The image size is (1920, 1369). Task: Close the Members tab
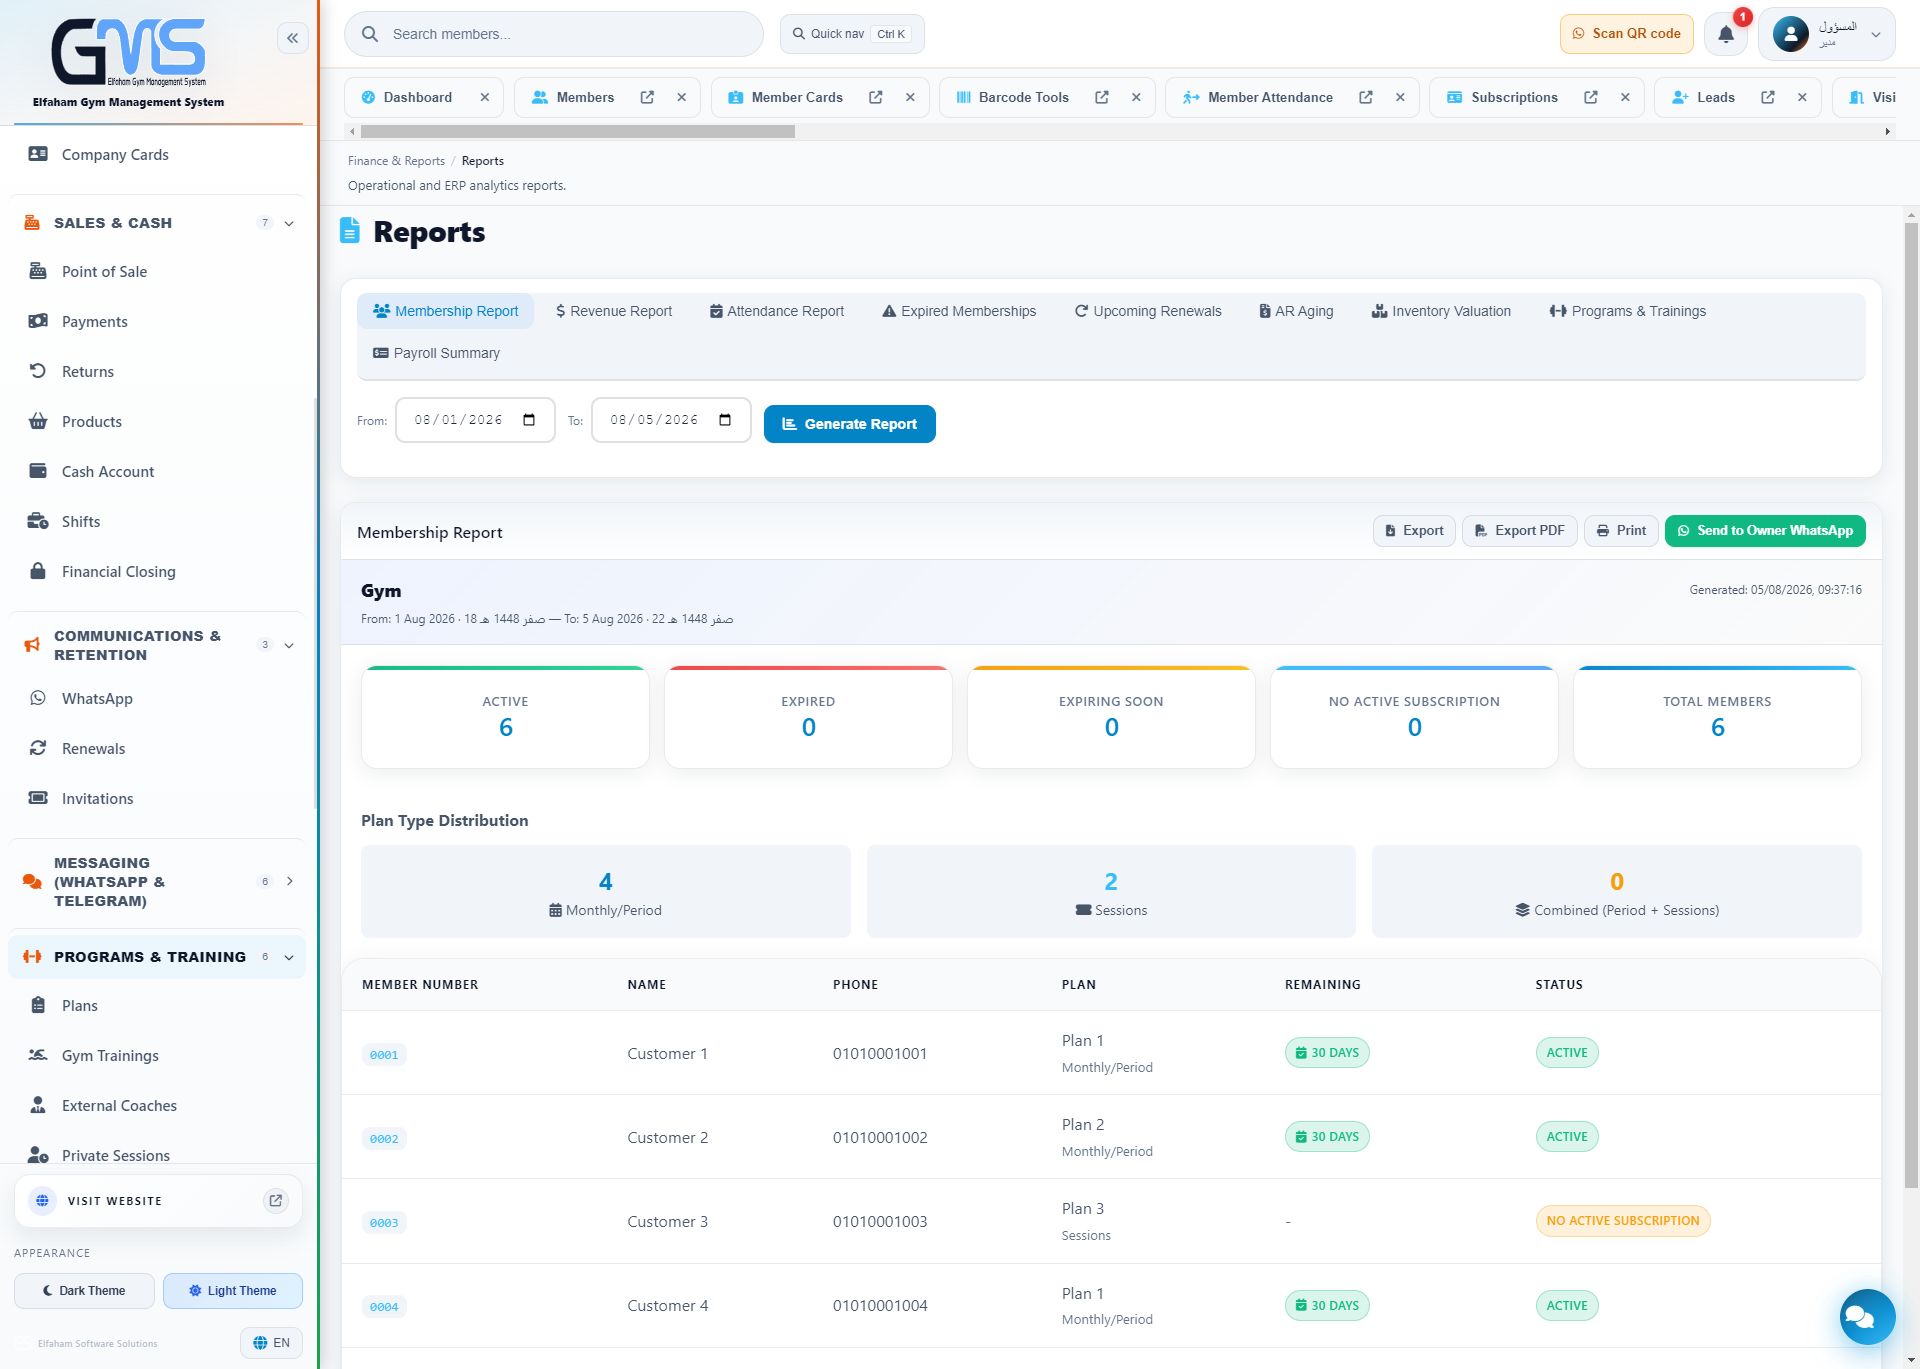[x=681, y=97]
